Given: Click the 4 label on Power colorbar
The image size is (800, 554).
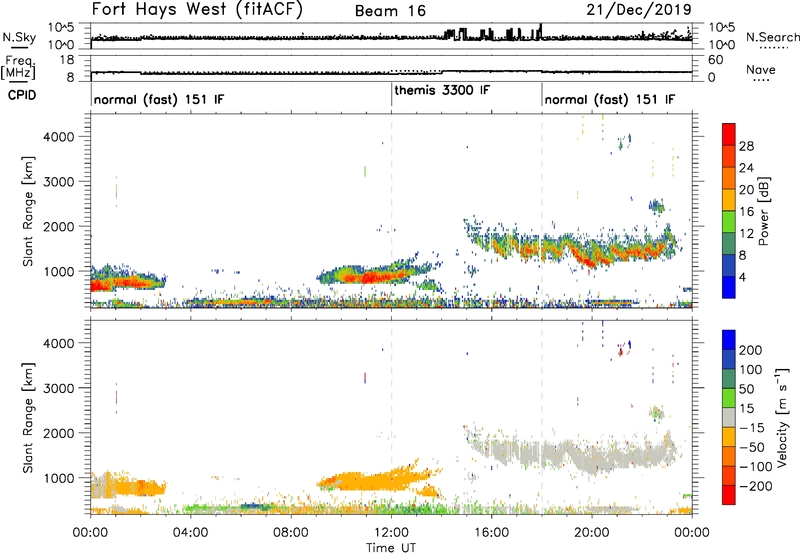Looking at the screenshot, I should 743,277.
